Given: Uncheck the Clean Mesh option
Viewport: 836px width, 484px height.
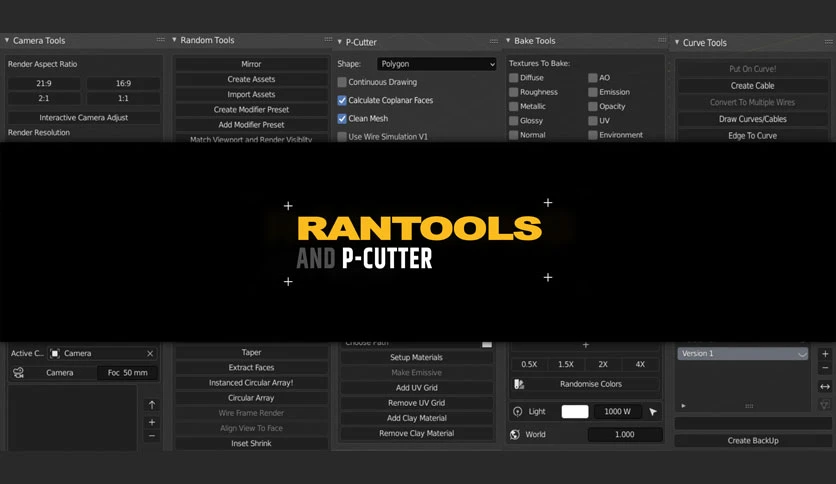Looking at the screenshot, I should point(342,118).
